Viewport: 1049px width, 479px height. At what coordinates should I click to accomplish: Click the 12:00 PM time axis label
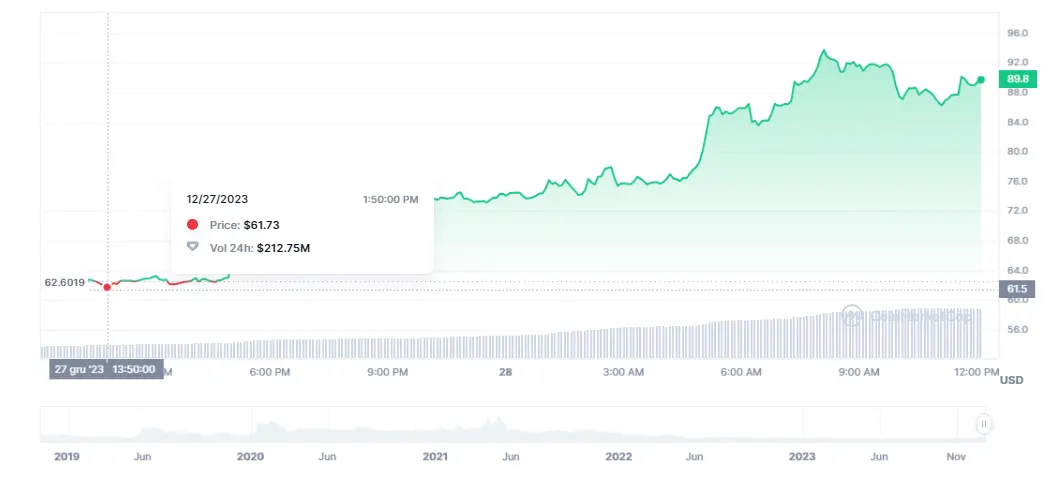click(976, 372)
